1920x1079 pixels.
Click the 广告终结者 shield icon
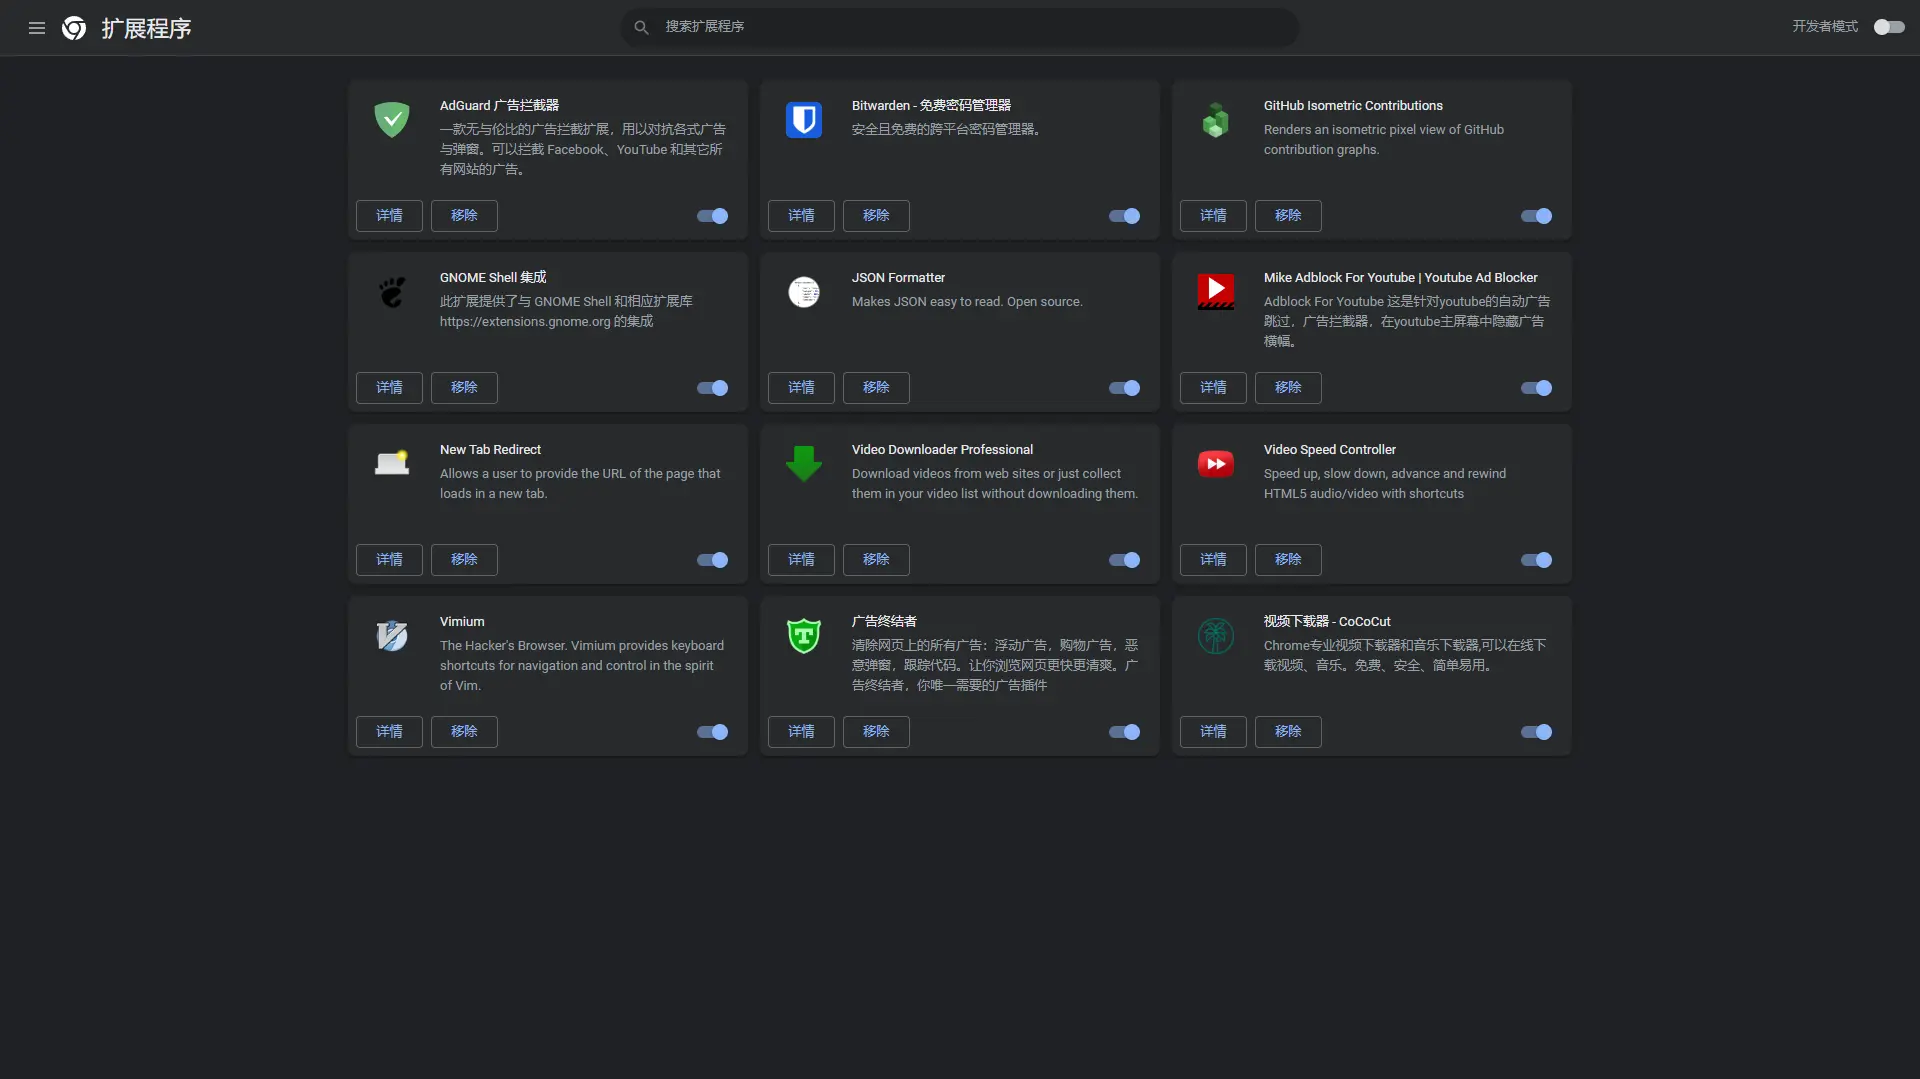click(804, 636)
